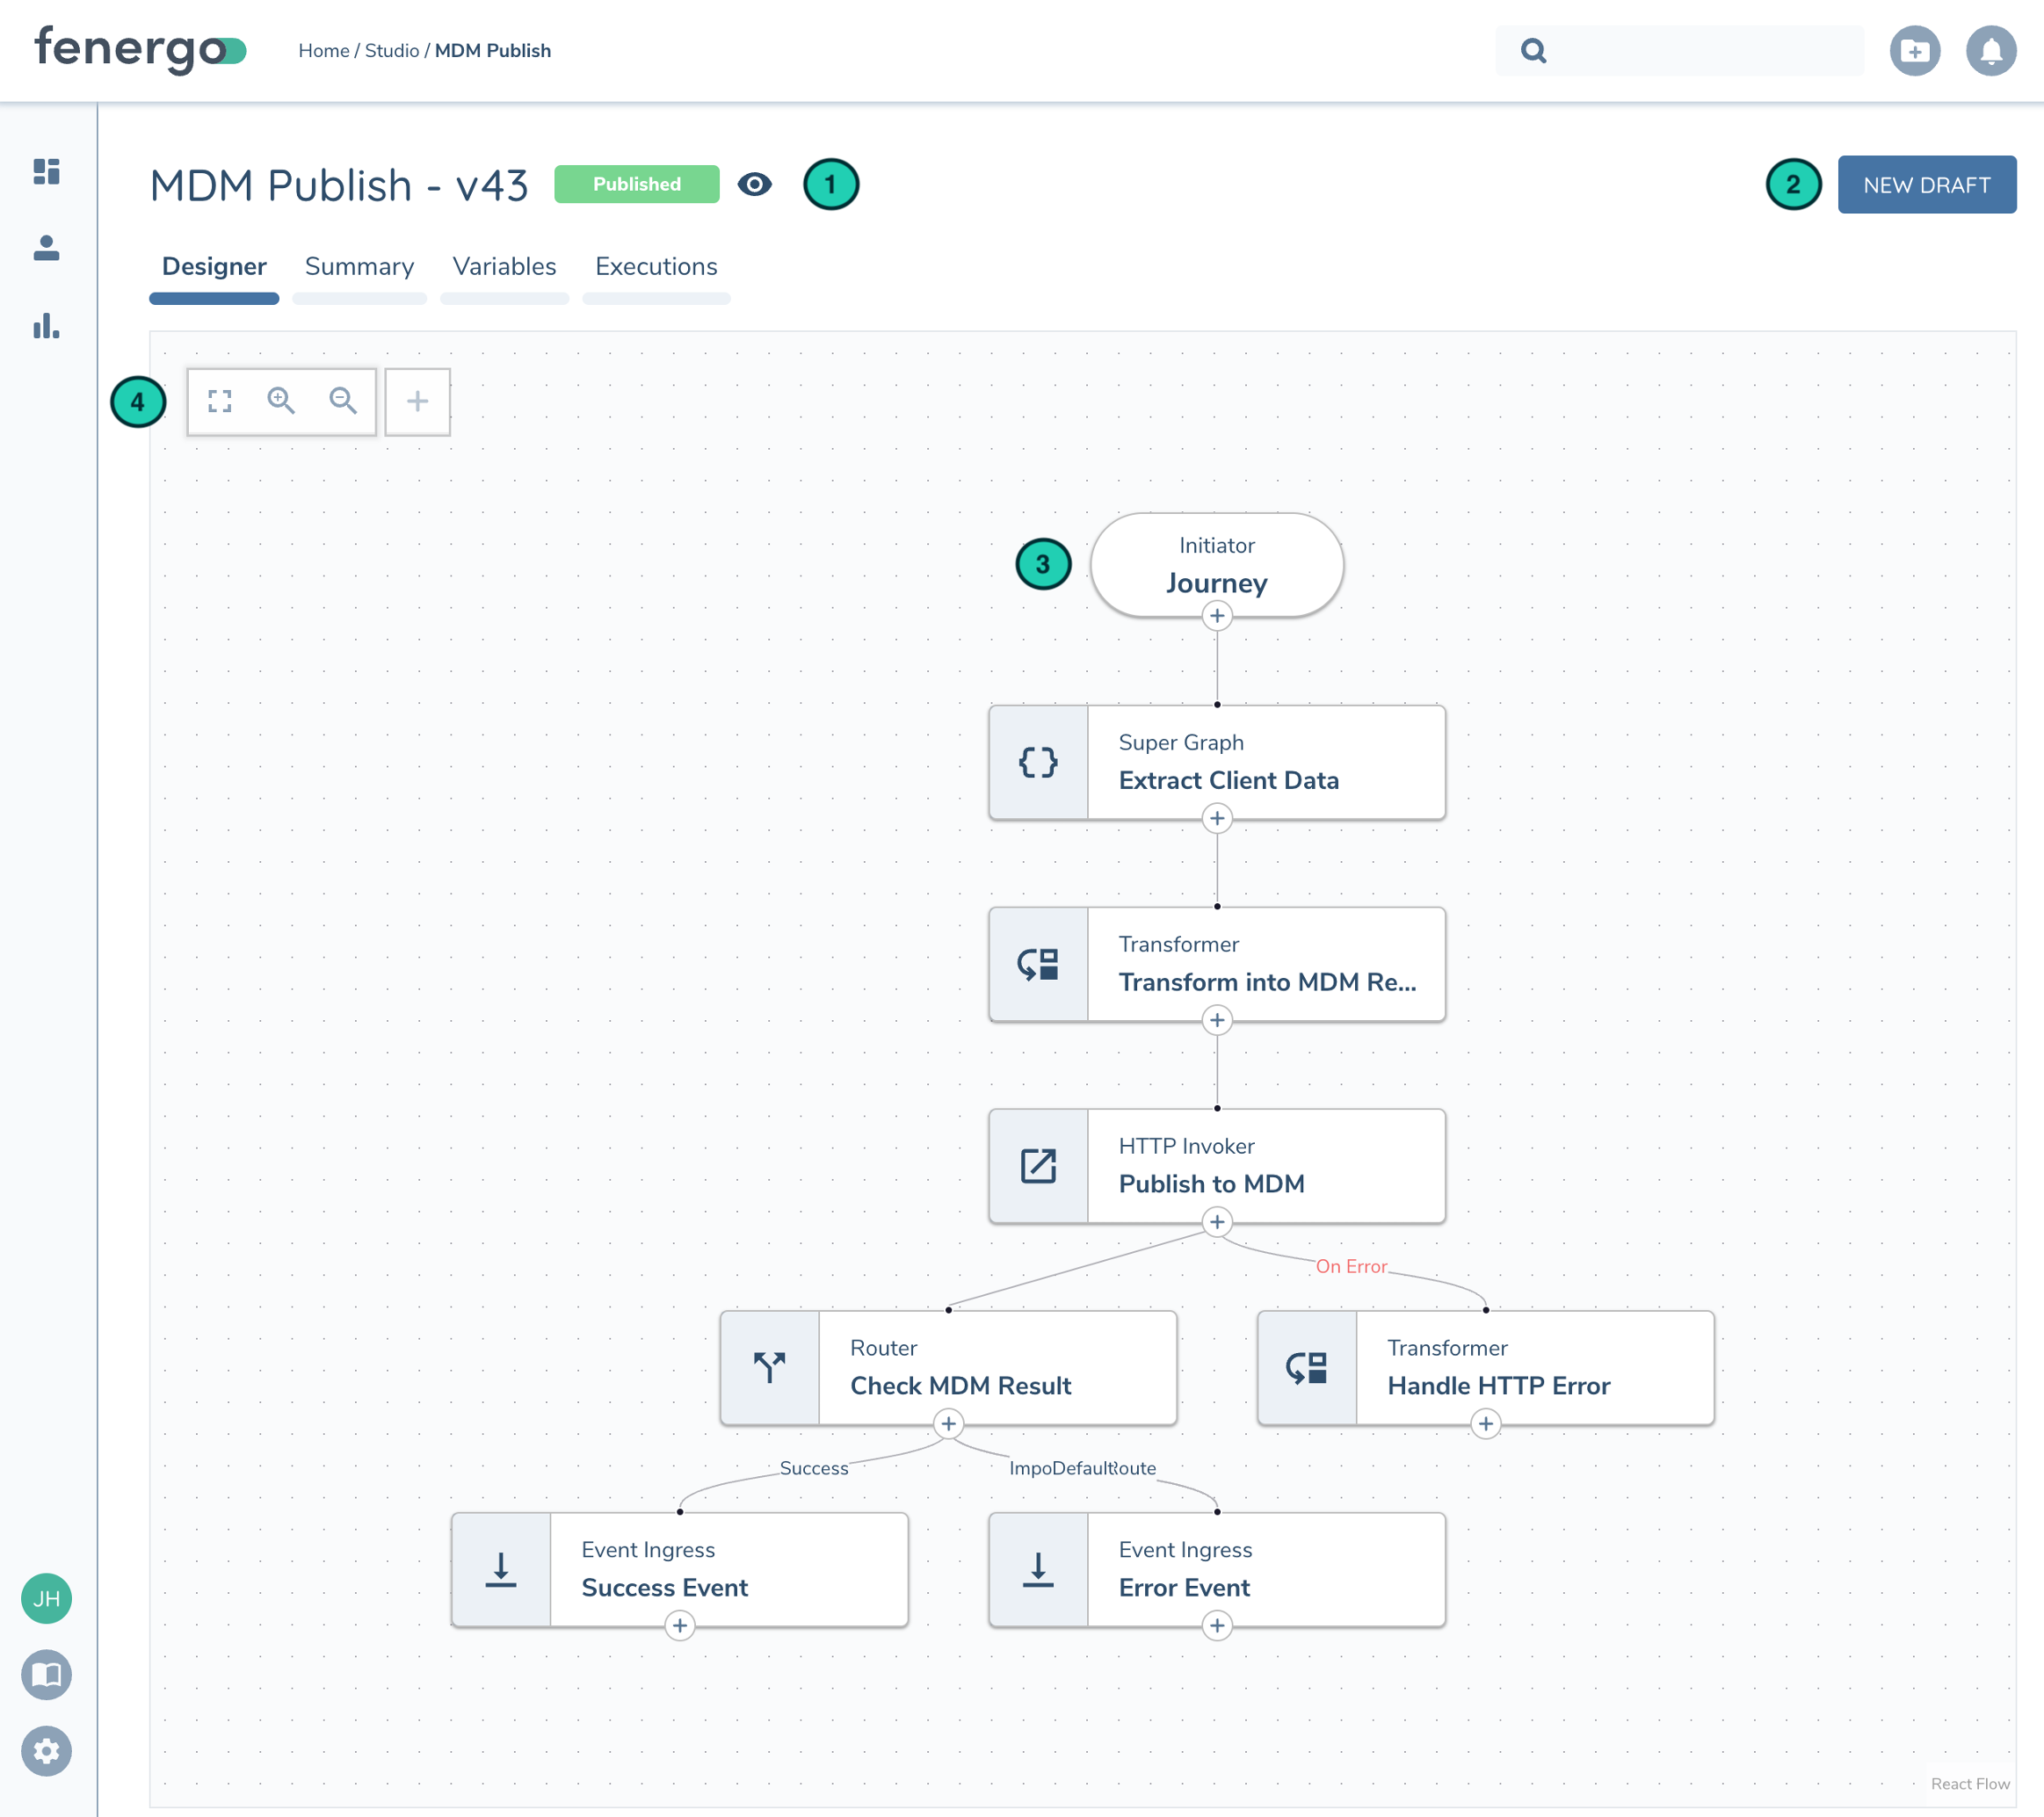
Task: Open the settings gear in the left sidebar
Action: tap(45, 1750)
